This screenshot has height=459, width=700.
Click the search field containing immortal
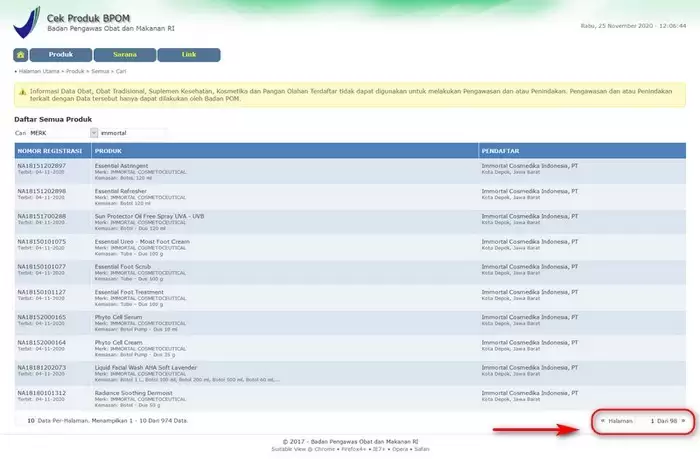coord(133,133)
